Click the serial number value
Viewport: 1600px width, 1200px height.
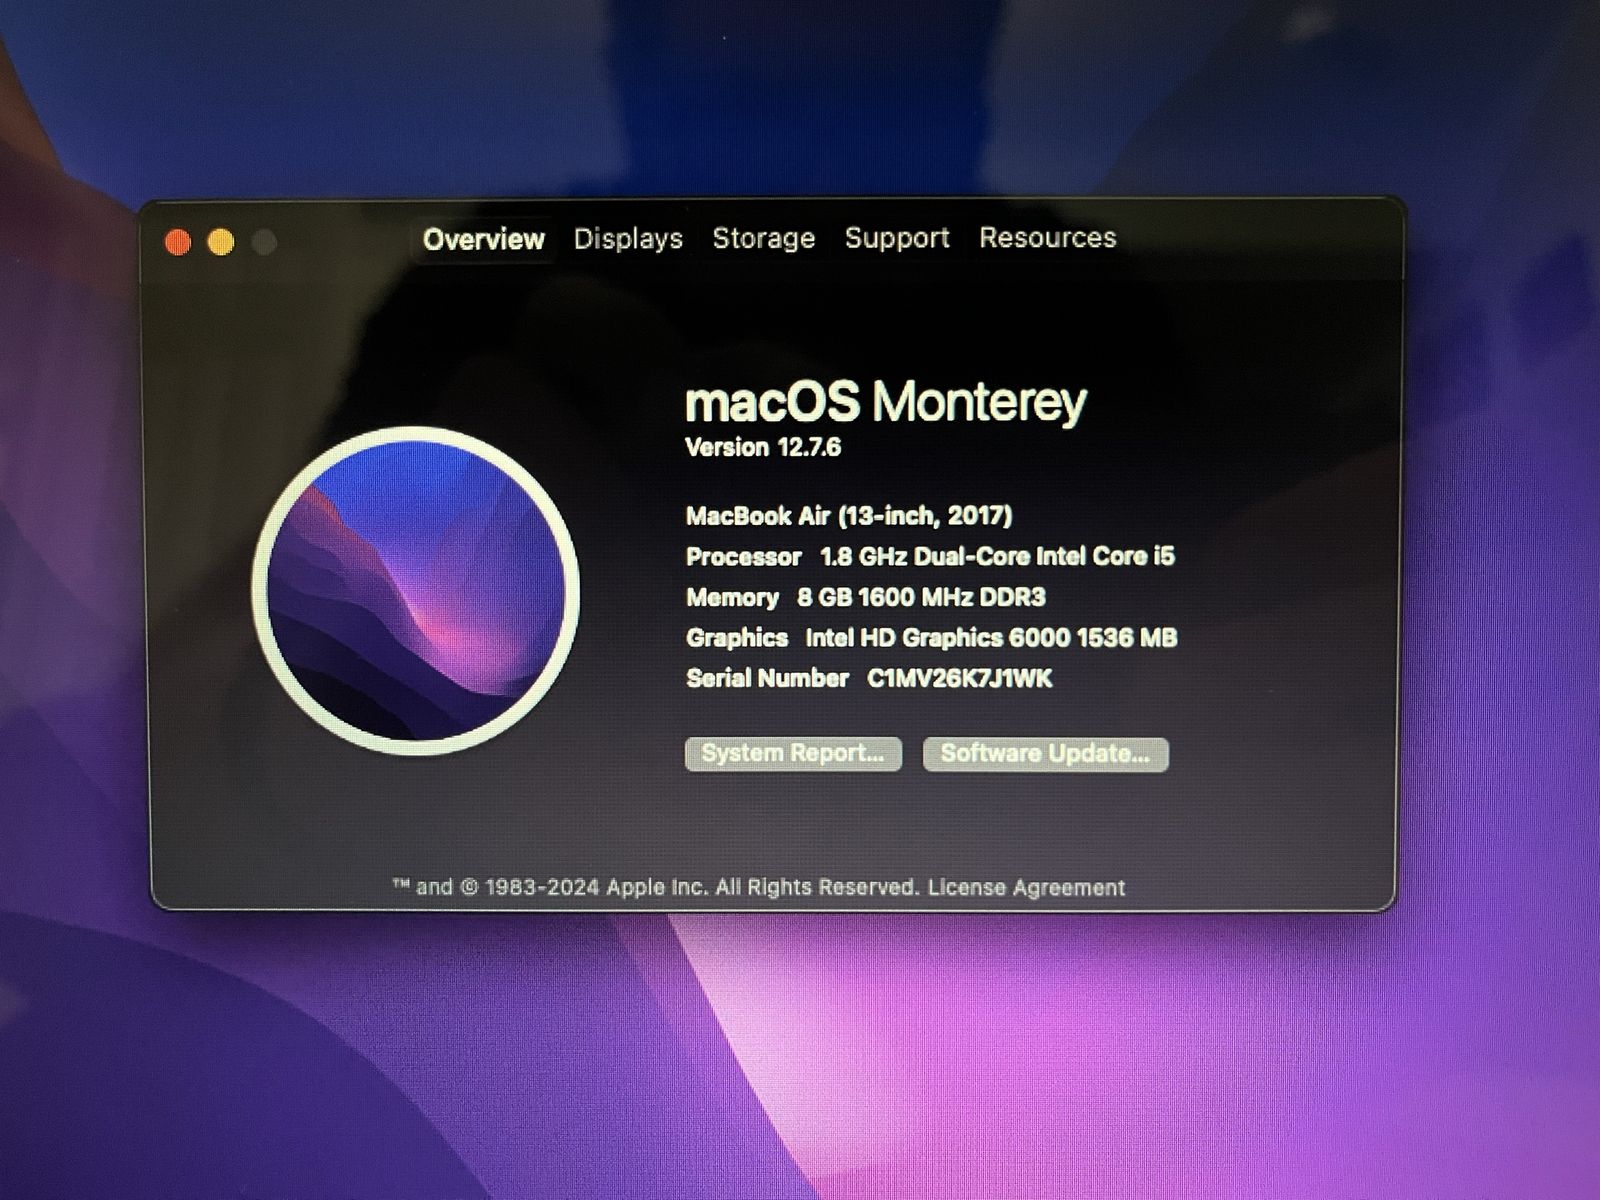click(959, 679)
